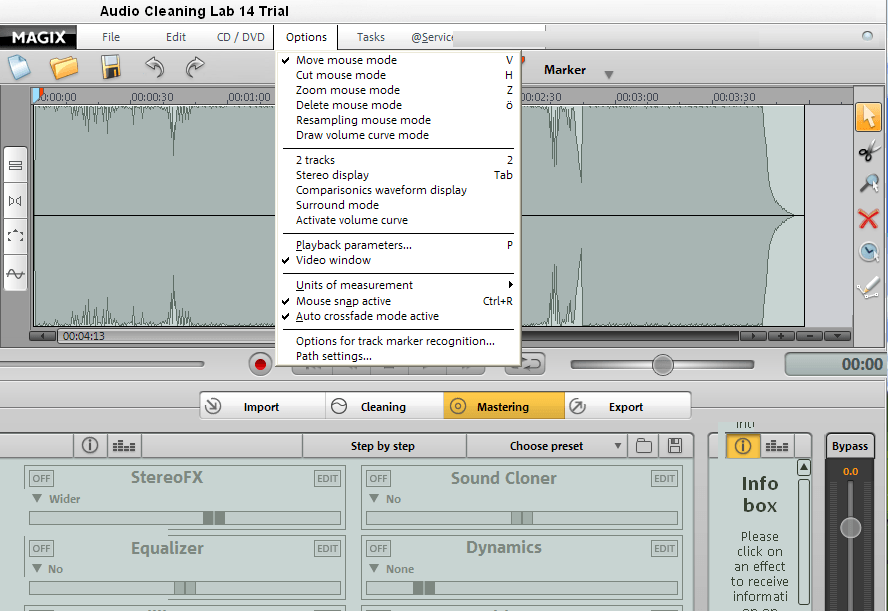Activate the Zoom mouse mode magnifier tool
The height and width of the screenshot is (611, 888).
[869, 185]
